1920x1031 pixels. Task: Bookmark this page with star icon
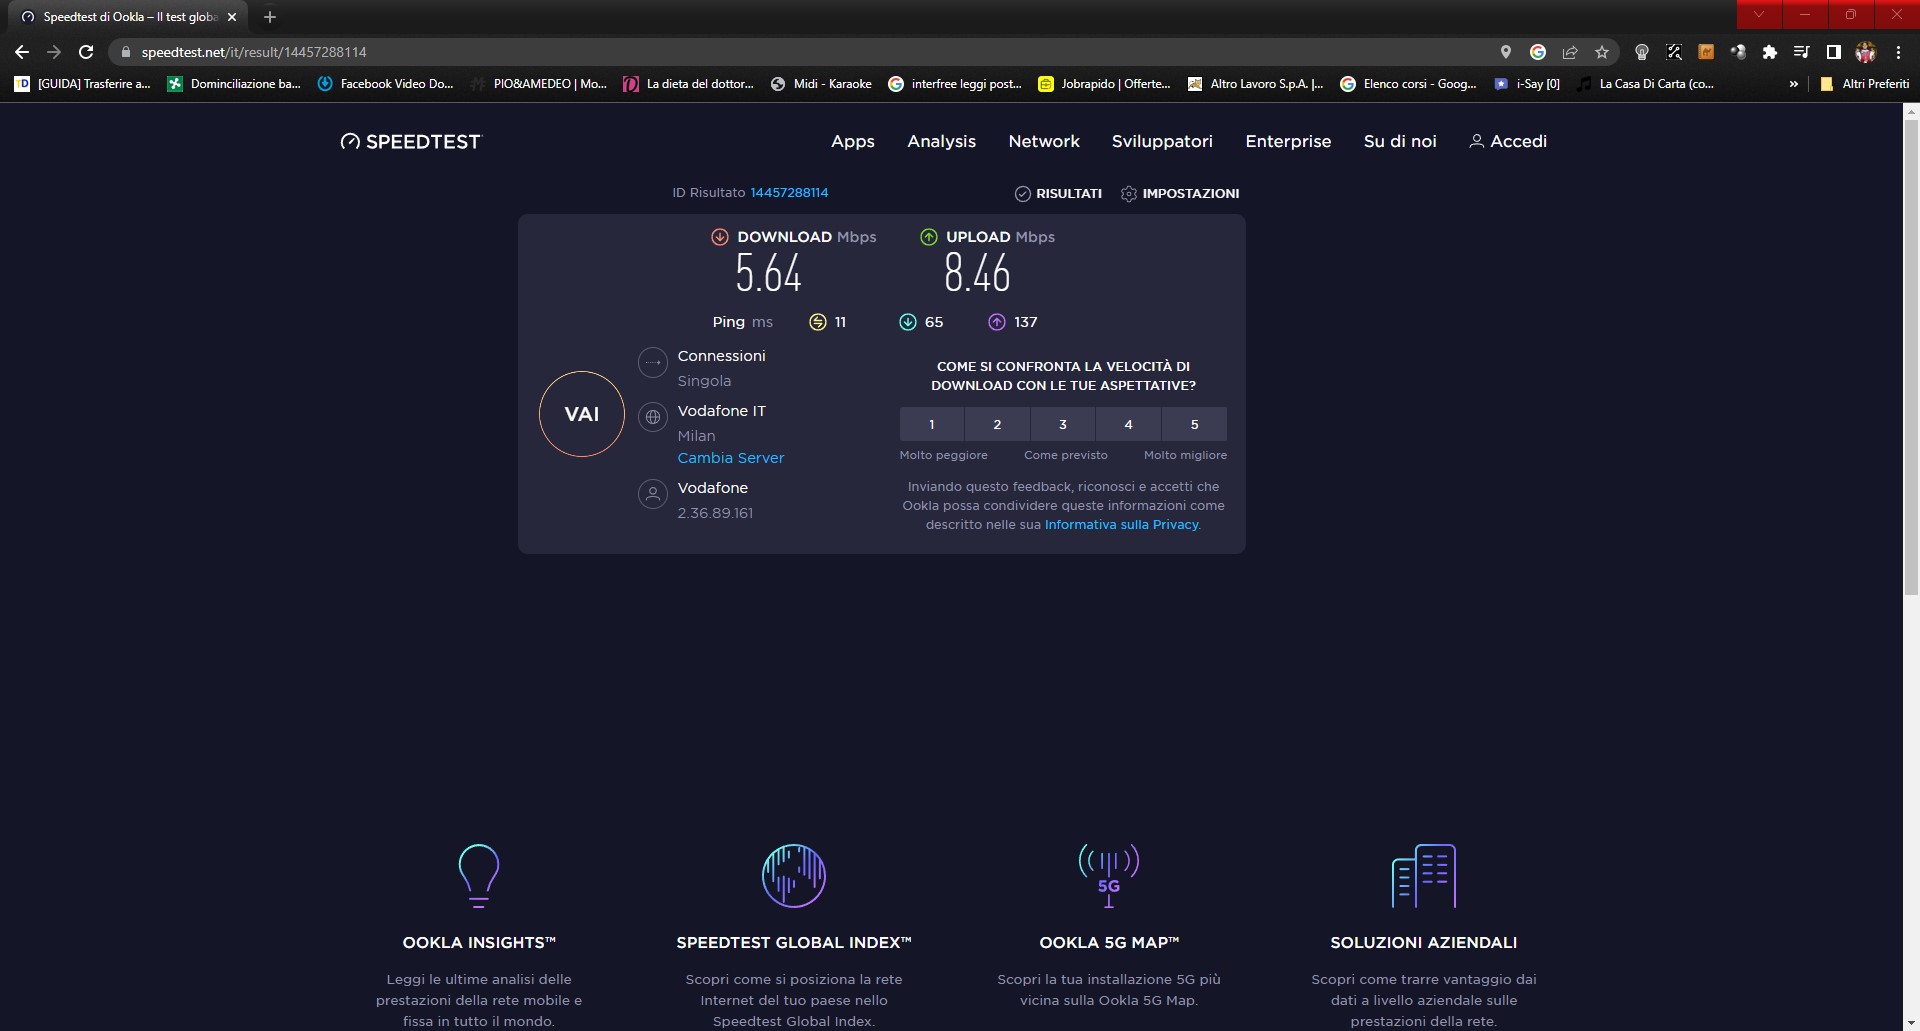point(1602,52)
